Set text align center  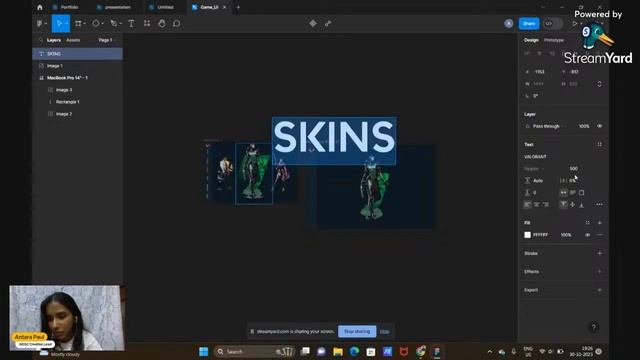click(x=537, y=204)
